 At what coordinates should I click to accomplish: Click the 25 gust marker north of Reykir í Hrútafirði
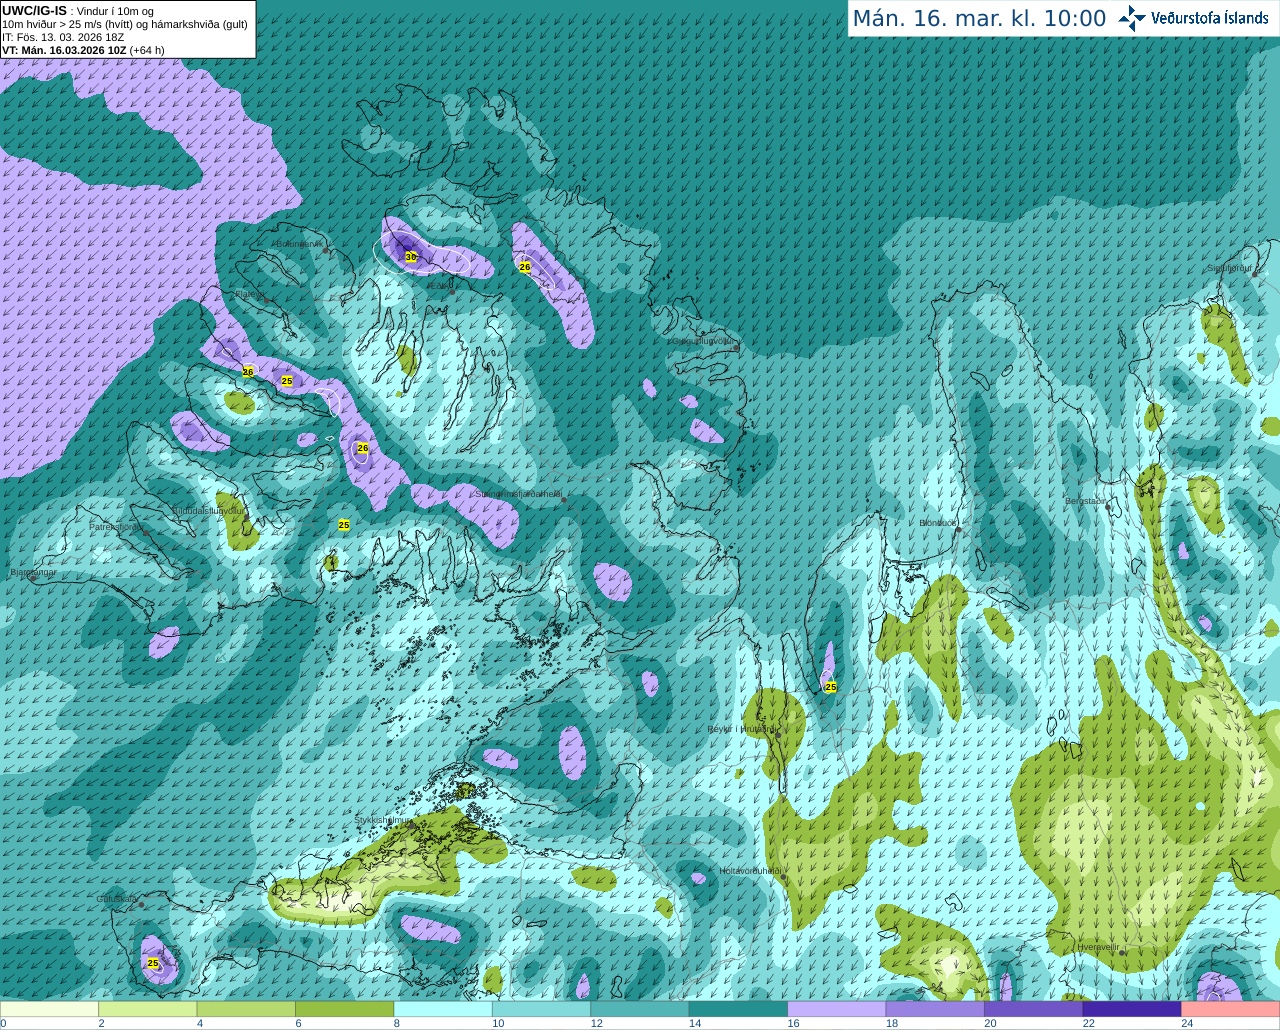coord(830,687)
